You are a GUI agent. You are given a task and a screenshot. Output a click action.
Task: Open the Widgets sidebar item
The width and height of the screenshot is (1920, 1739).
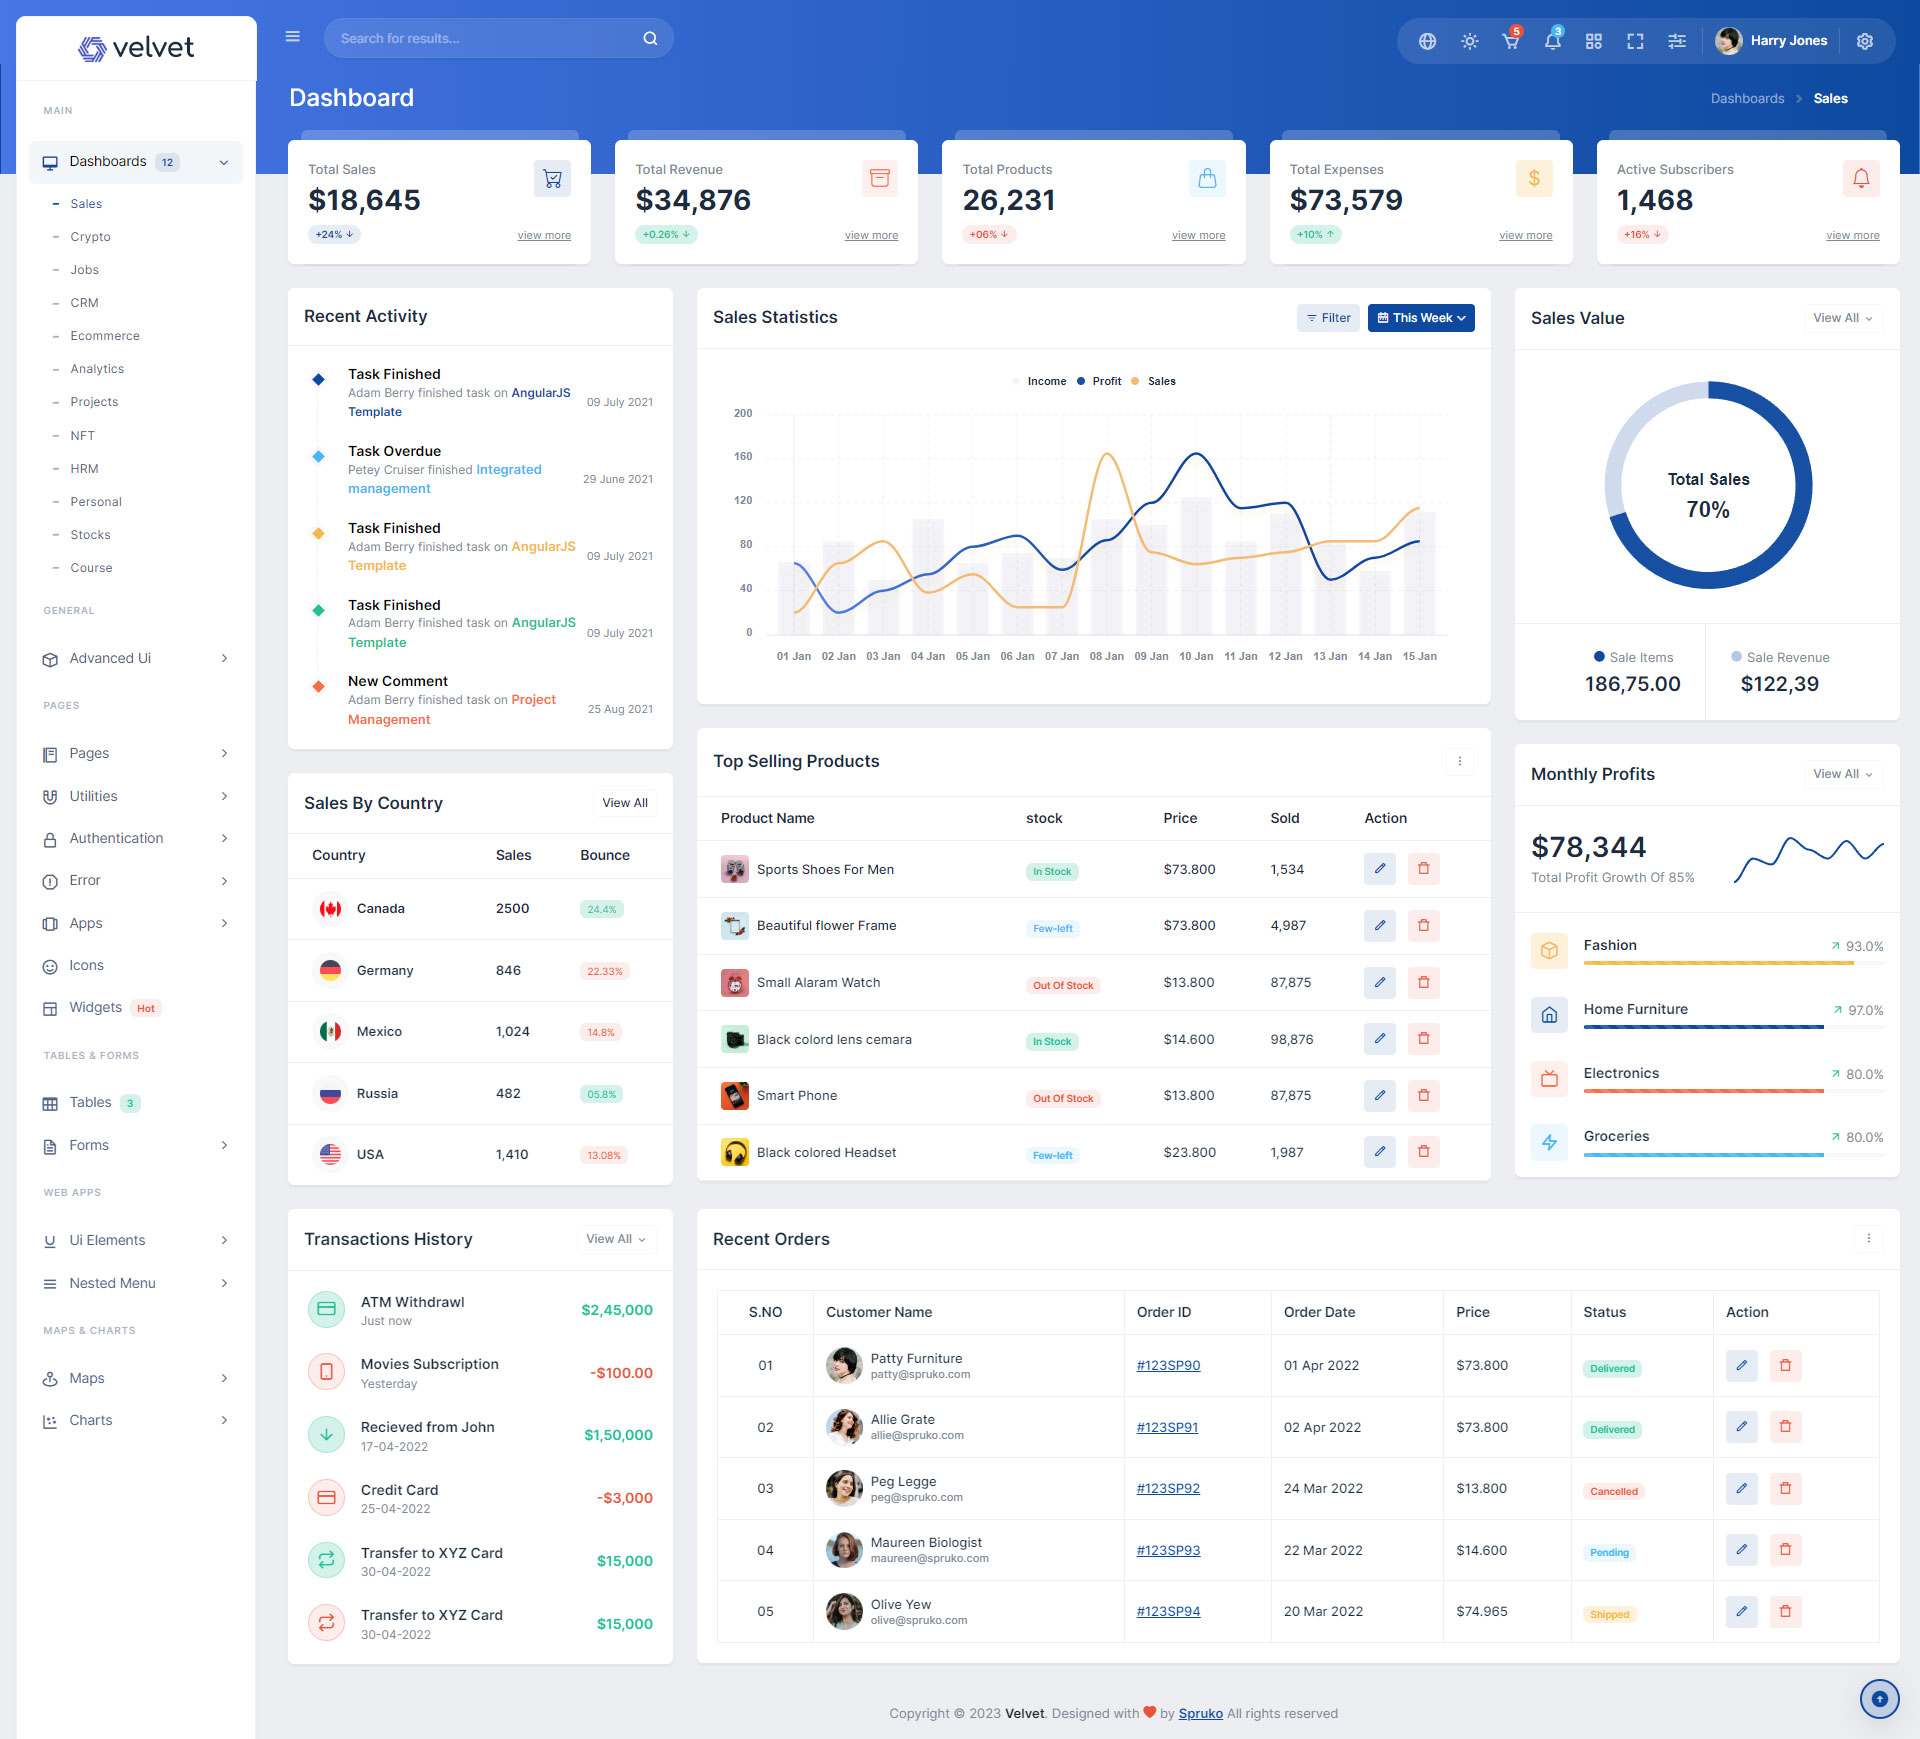point(96,1007)
